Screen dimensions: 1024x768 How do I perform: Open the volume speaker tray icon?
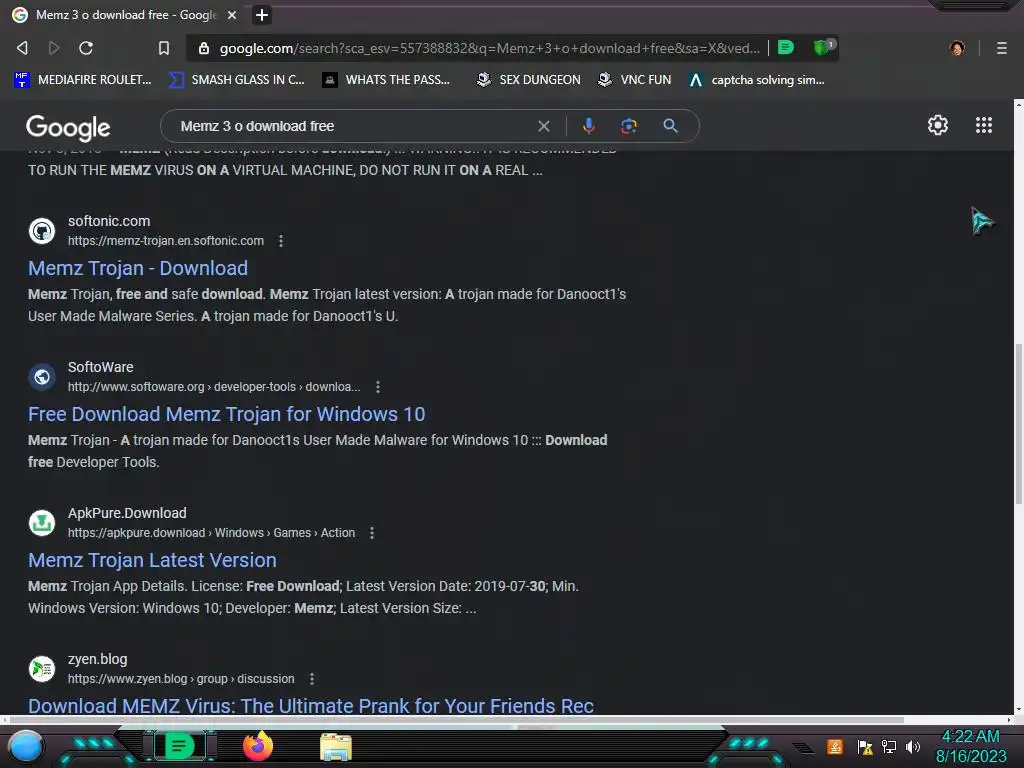coord(913,746)
